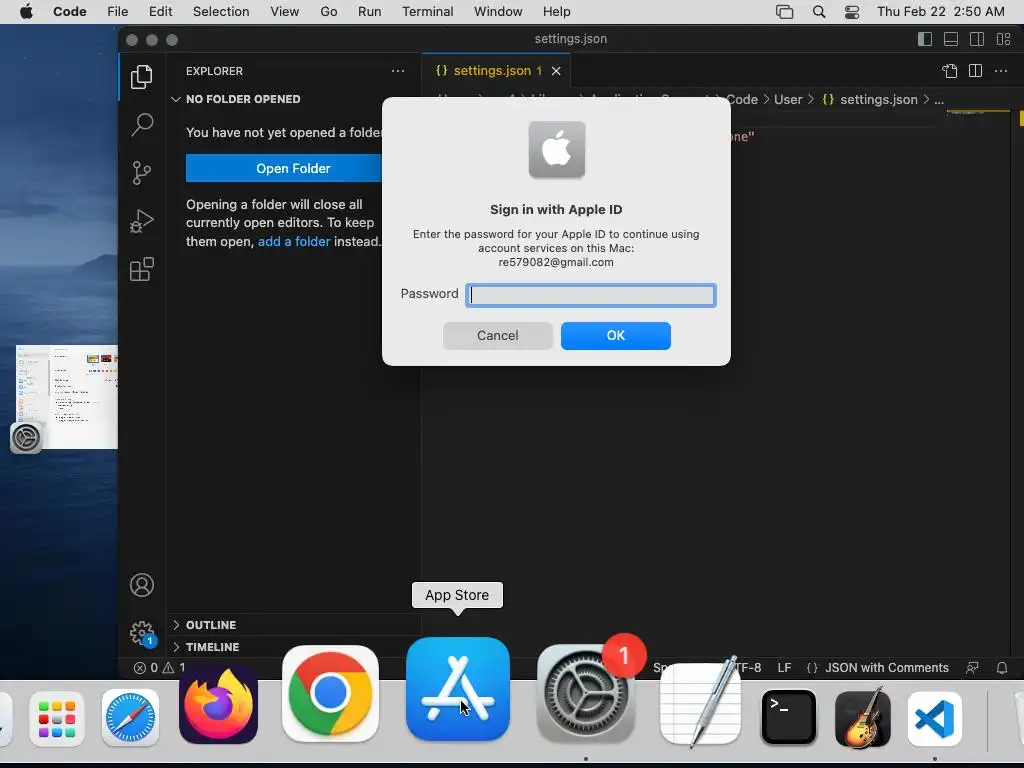This screenshot has height=768, width=1024.
Task: Click the feedback icon in status bar
Action: [x=972, y=667]
